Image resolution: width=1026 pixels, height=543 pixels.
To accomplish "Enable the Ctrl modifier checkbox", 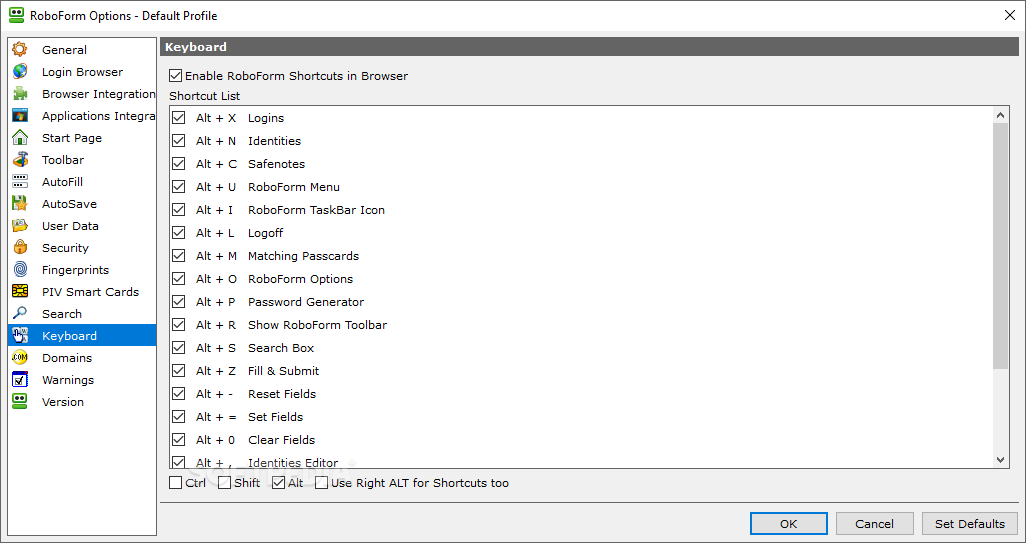I will tap(175, 483).
